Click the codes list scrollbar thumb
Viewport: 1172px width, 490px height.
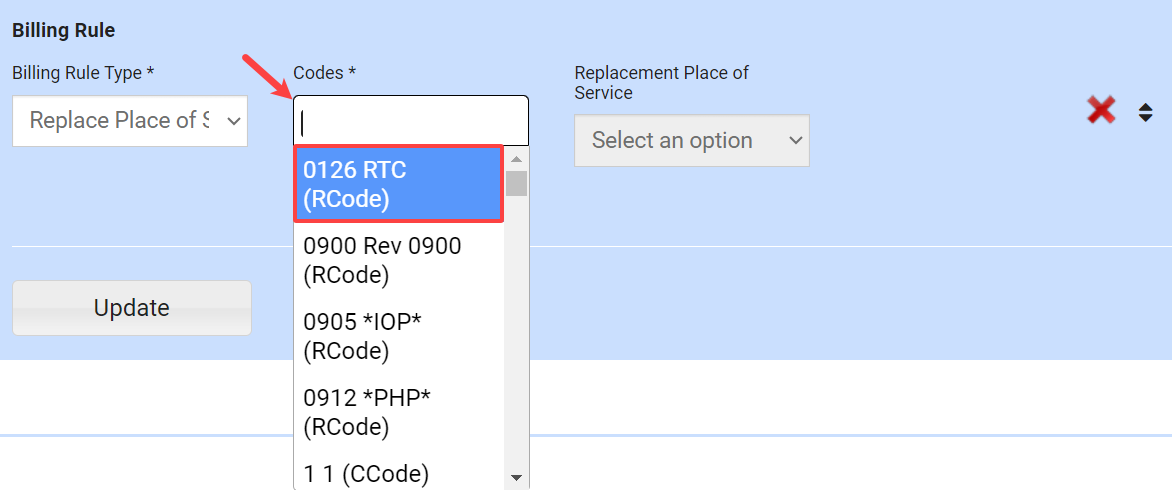516,183
